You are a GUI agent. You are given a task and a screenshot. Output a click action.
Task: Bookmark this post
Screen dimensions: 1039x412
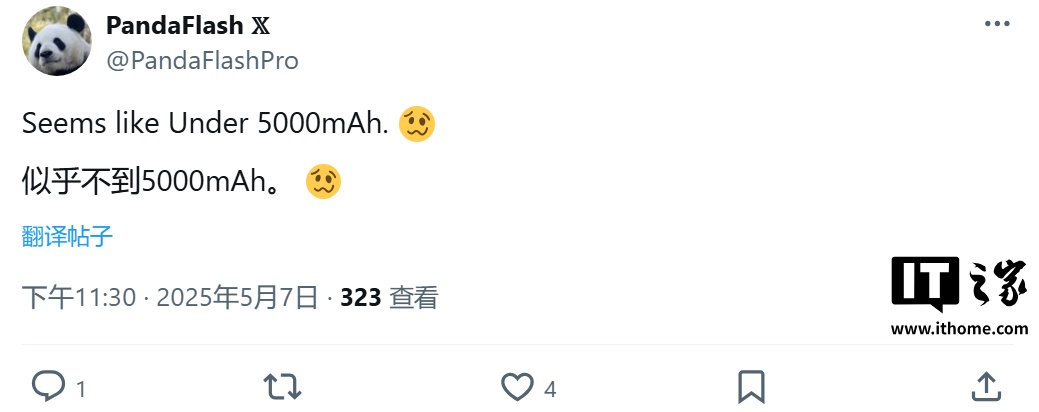coord(751,386)
